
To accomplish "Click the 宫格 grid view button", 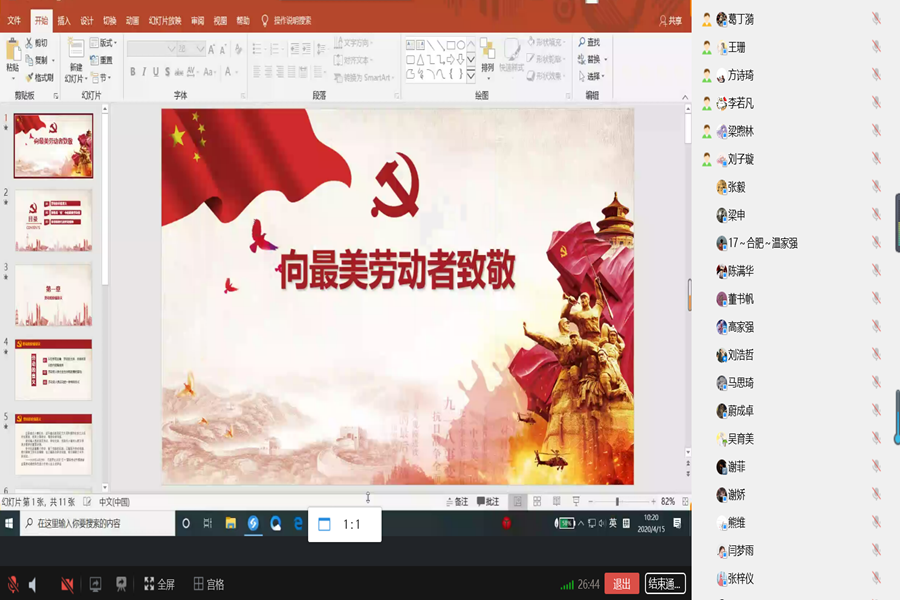I will tap(209, 584).
